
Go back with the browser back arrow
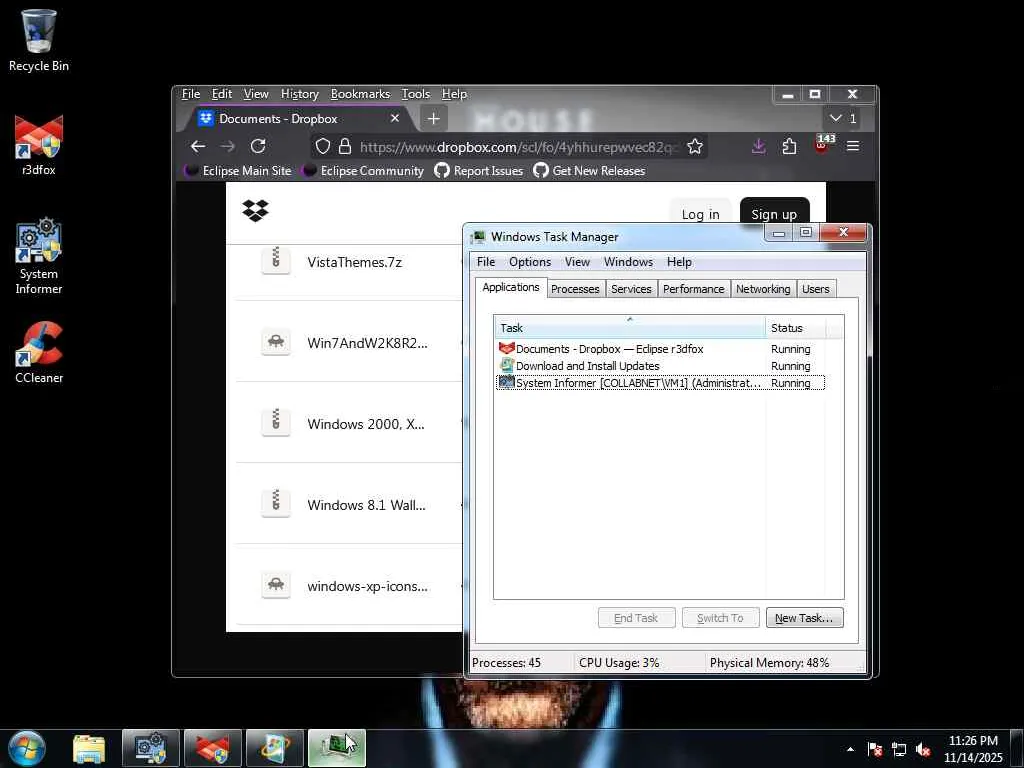pos(198,146)
